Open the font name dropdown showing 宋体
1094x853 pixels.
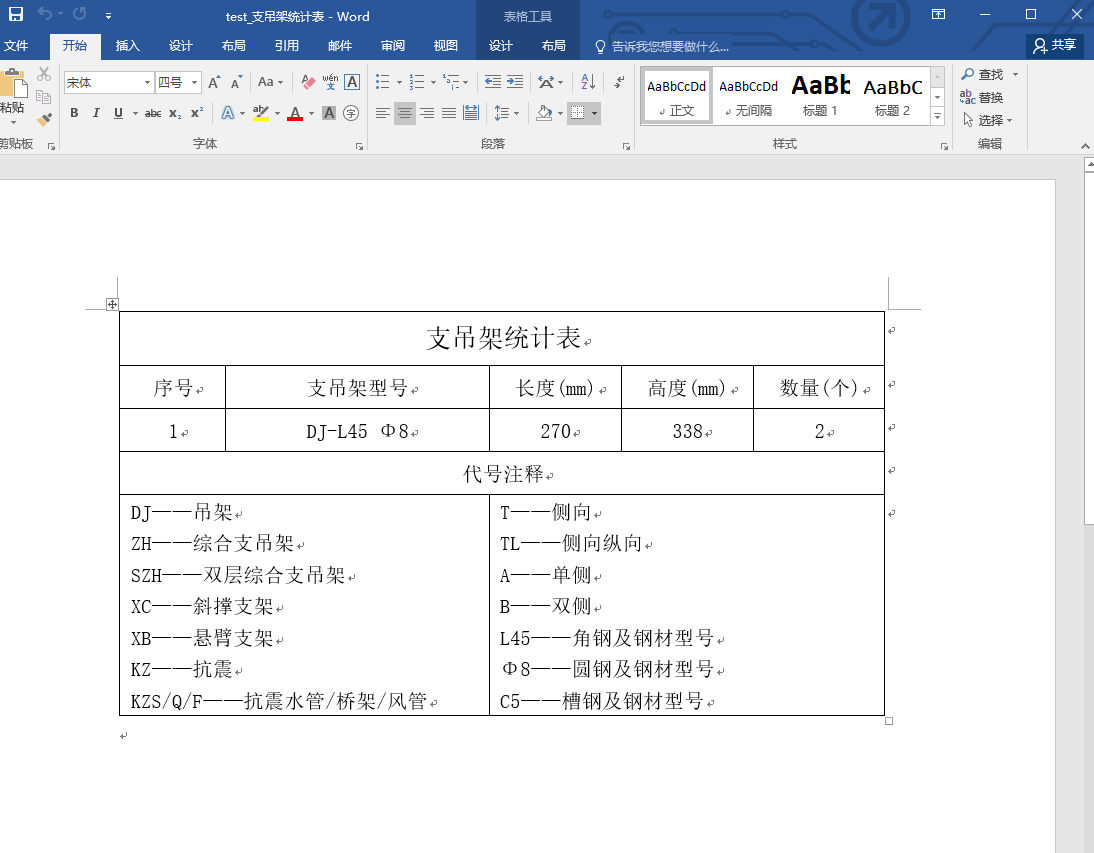(x=148, y=83)
